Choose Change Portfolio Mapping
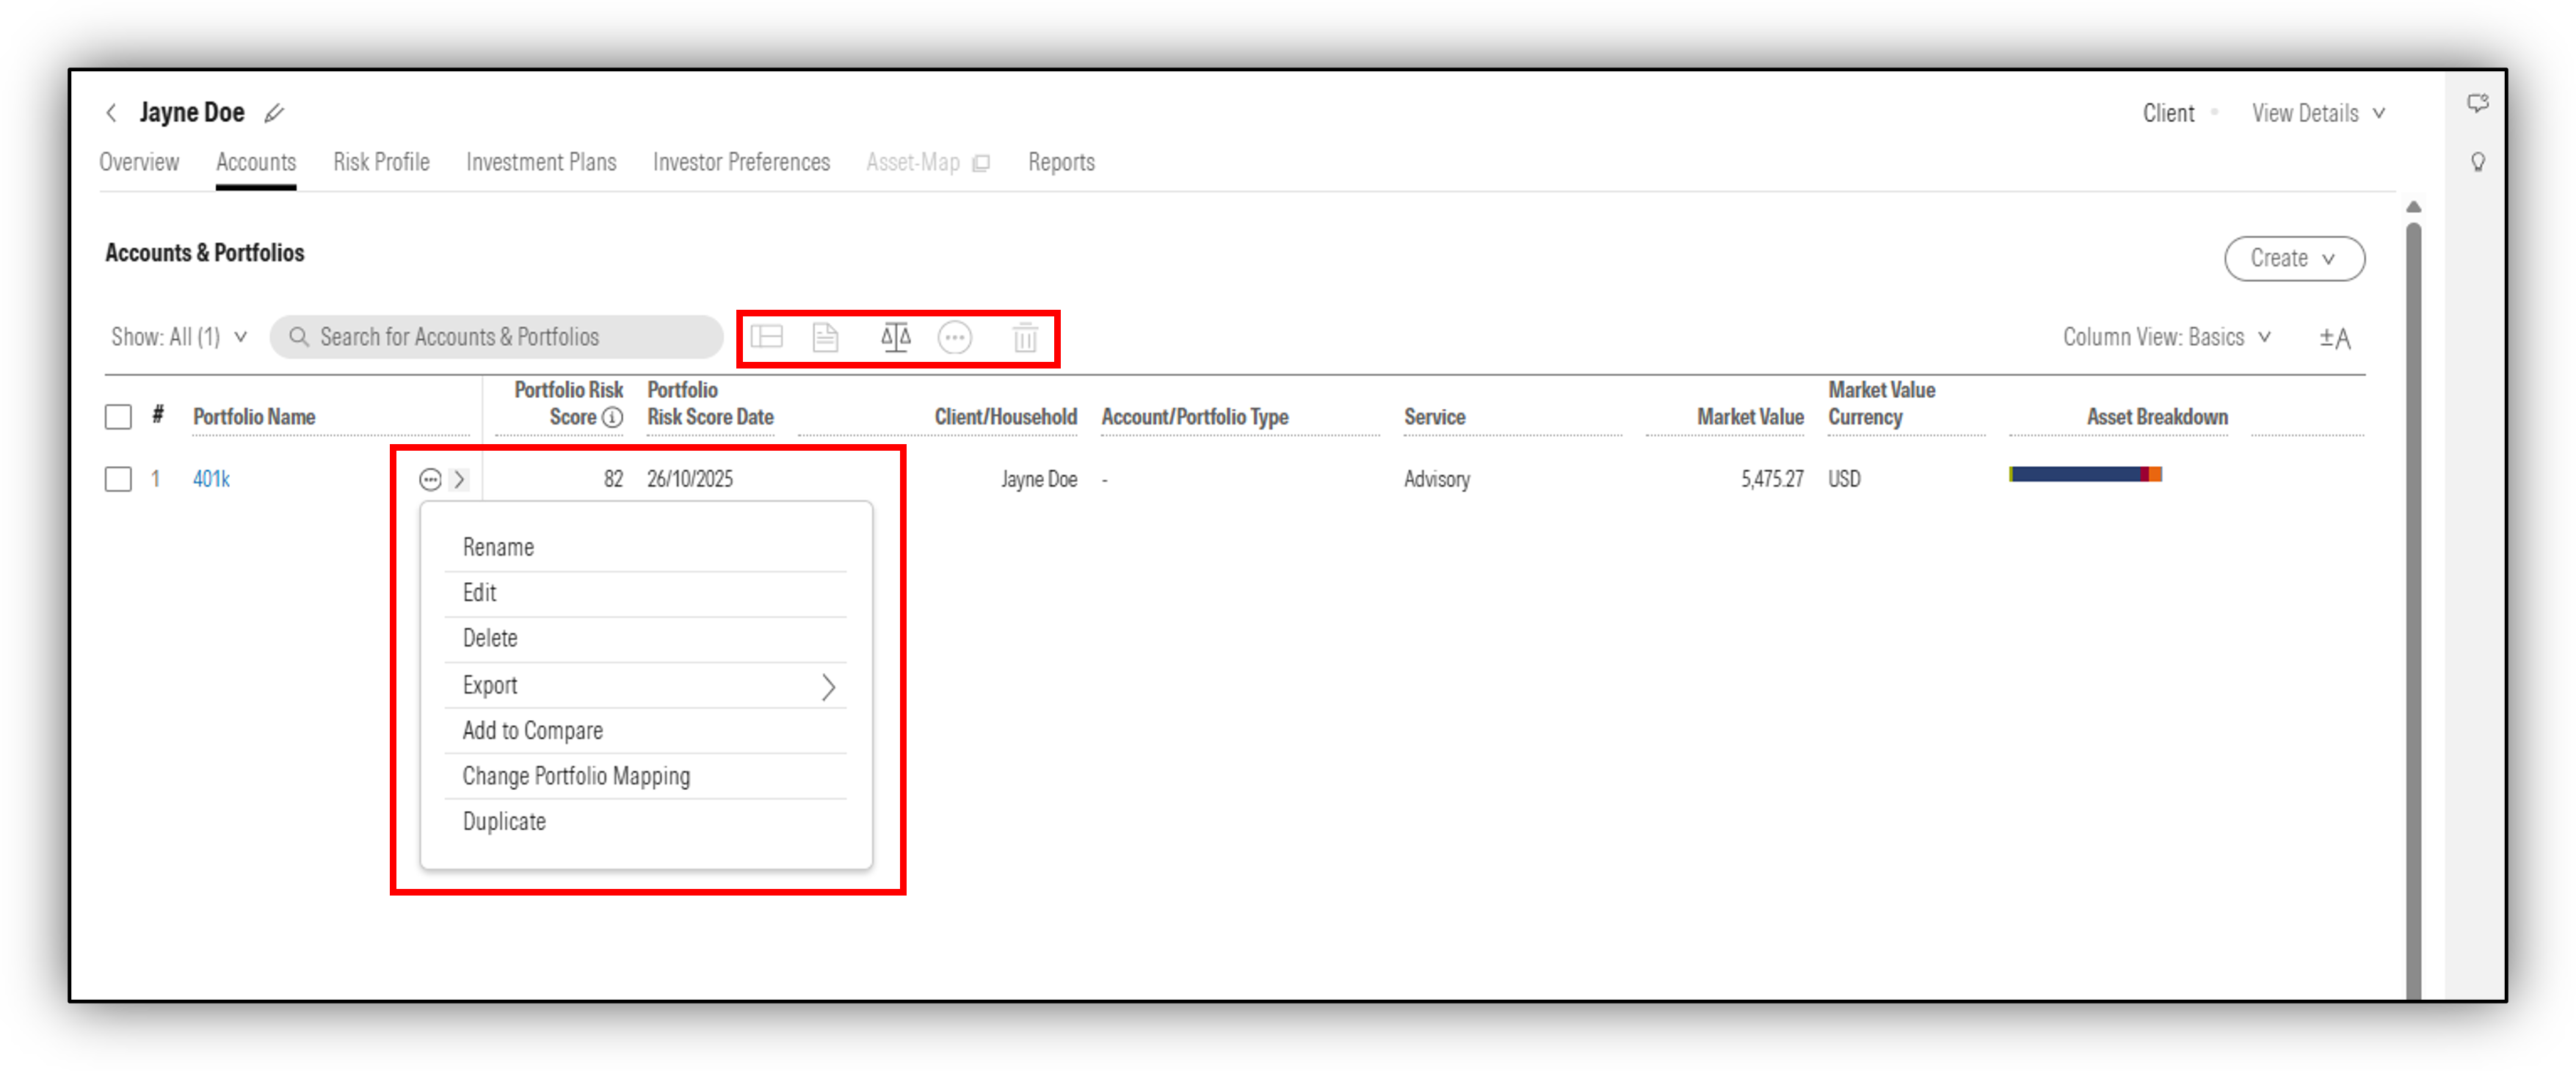 point(645,777)
